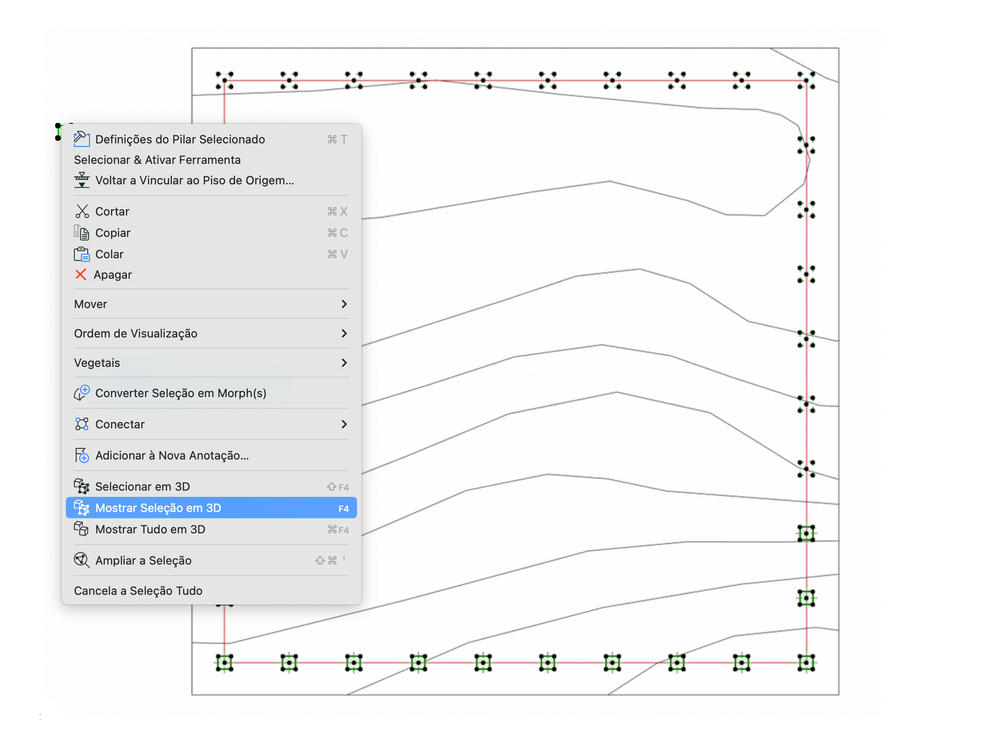Choose Copiar from context menu
The width and height of the screenshot is (999, 748).
[x=211, y=233]
